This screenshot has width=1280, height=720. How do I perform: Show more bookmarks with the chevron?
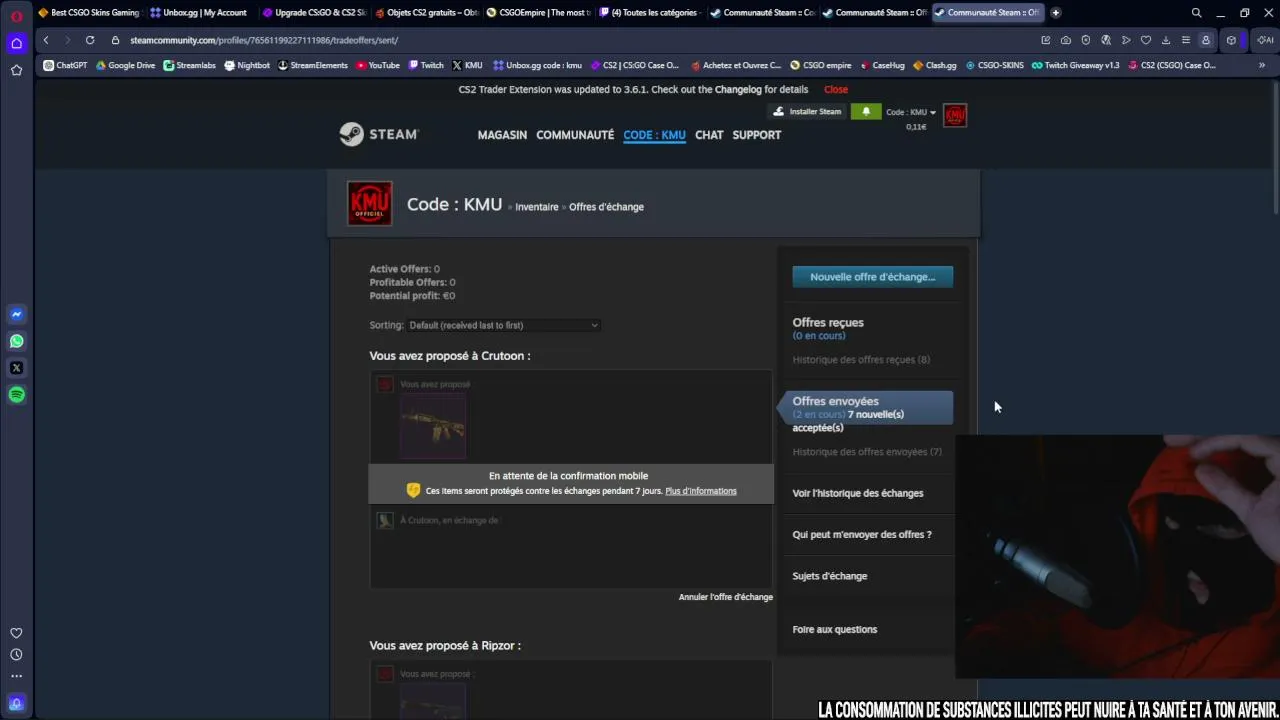[1262, 65]
